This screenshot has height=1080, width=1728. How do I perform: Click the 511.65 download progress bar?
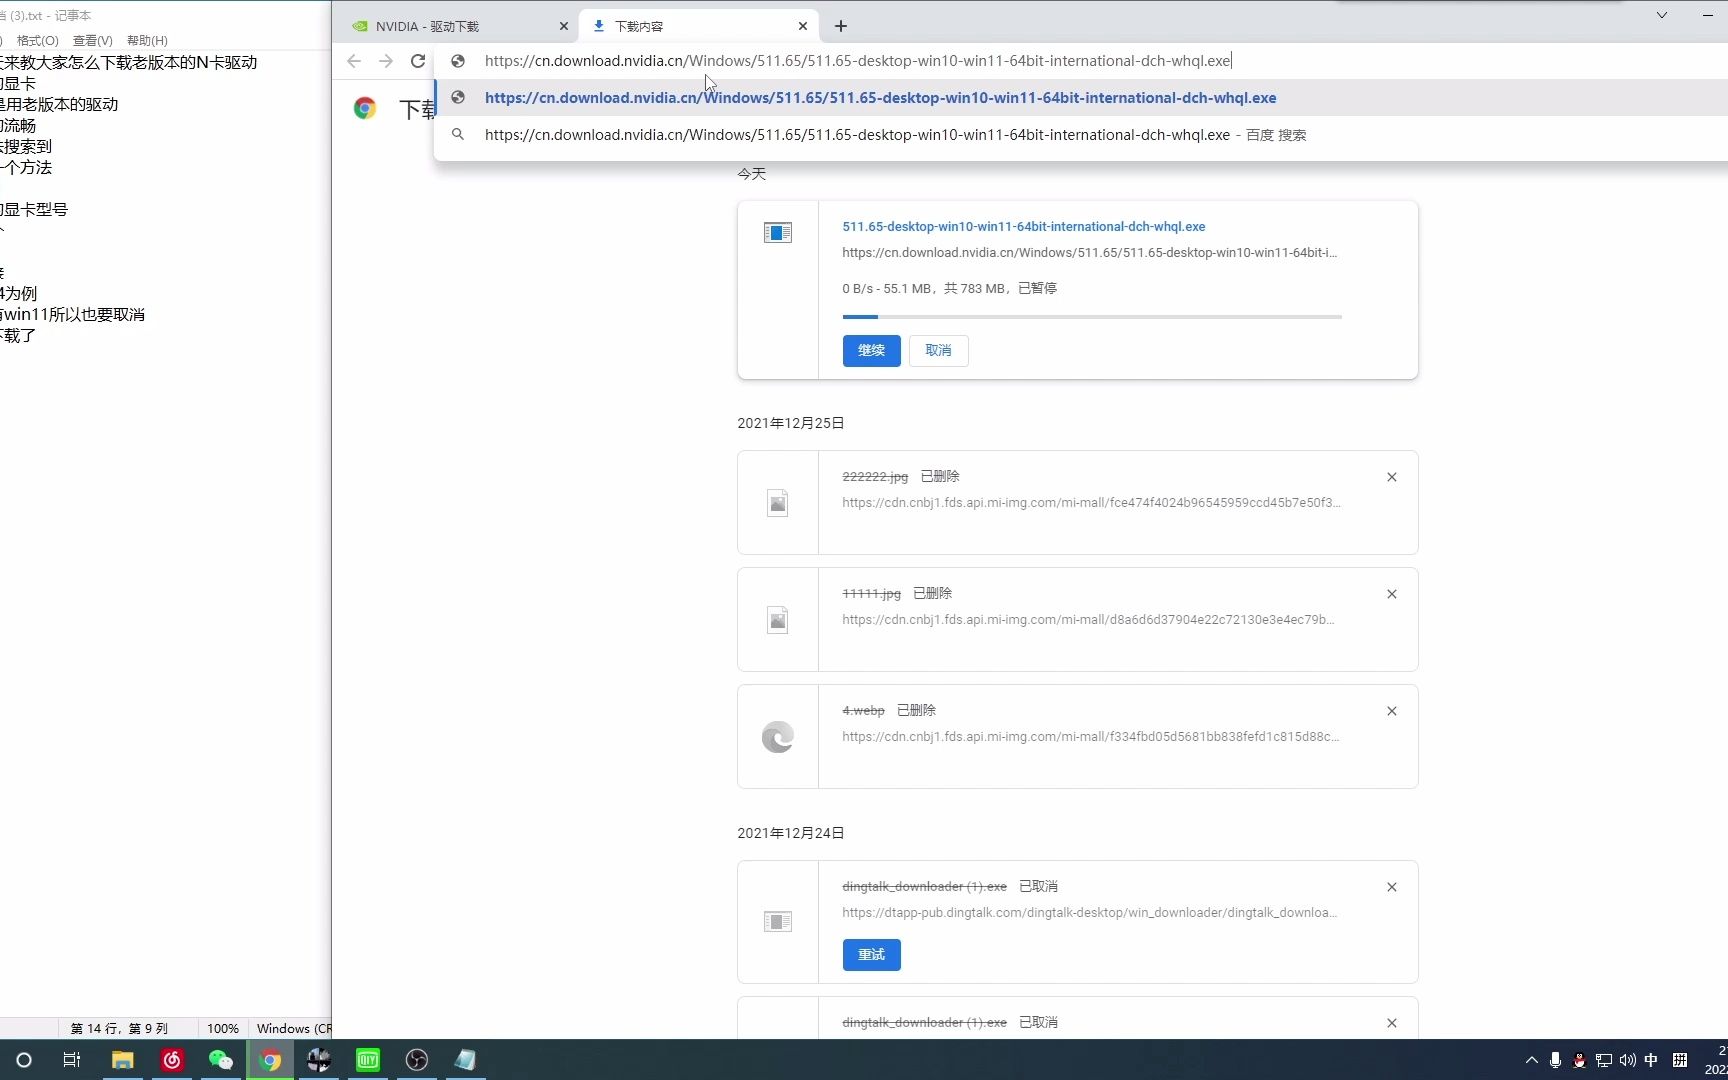[x=1092, y=317]
